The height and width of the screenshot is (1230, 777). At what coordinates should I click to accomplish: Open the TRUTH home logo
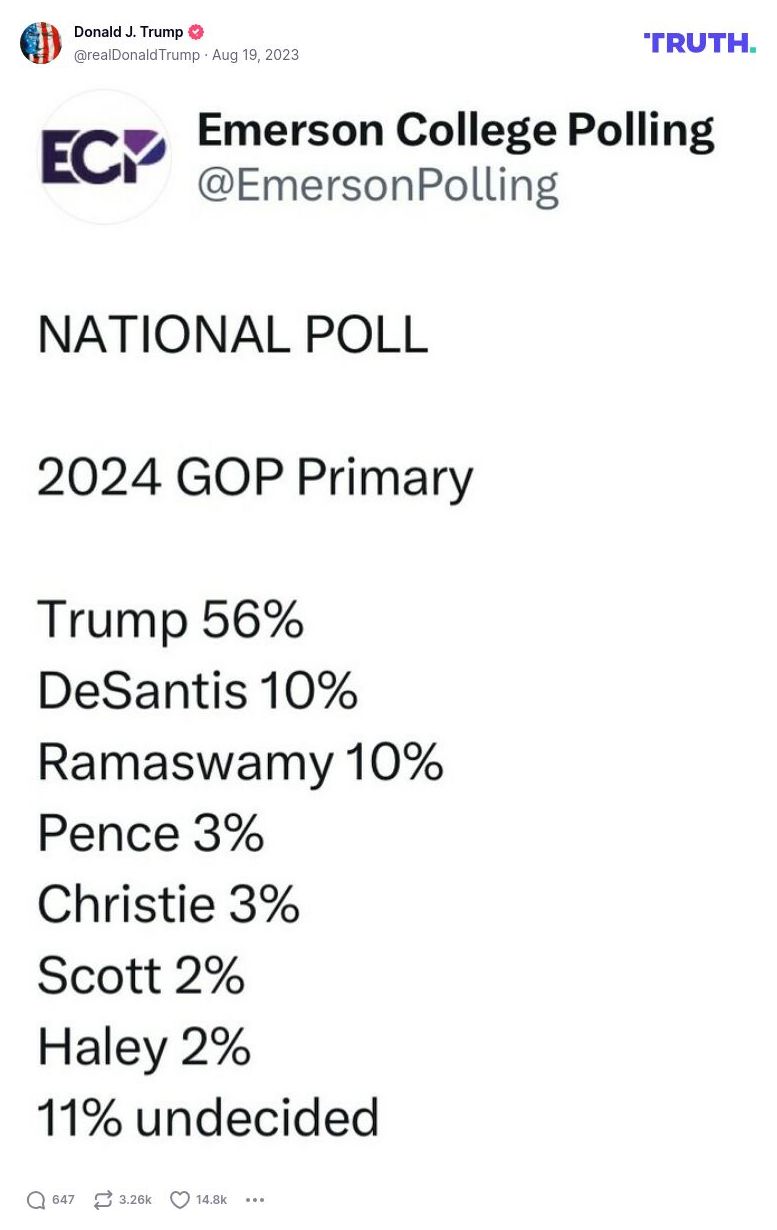699,43
